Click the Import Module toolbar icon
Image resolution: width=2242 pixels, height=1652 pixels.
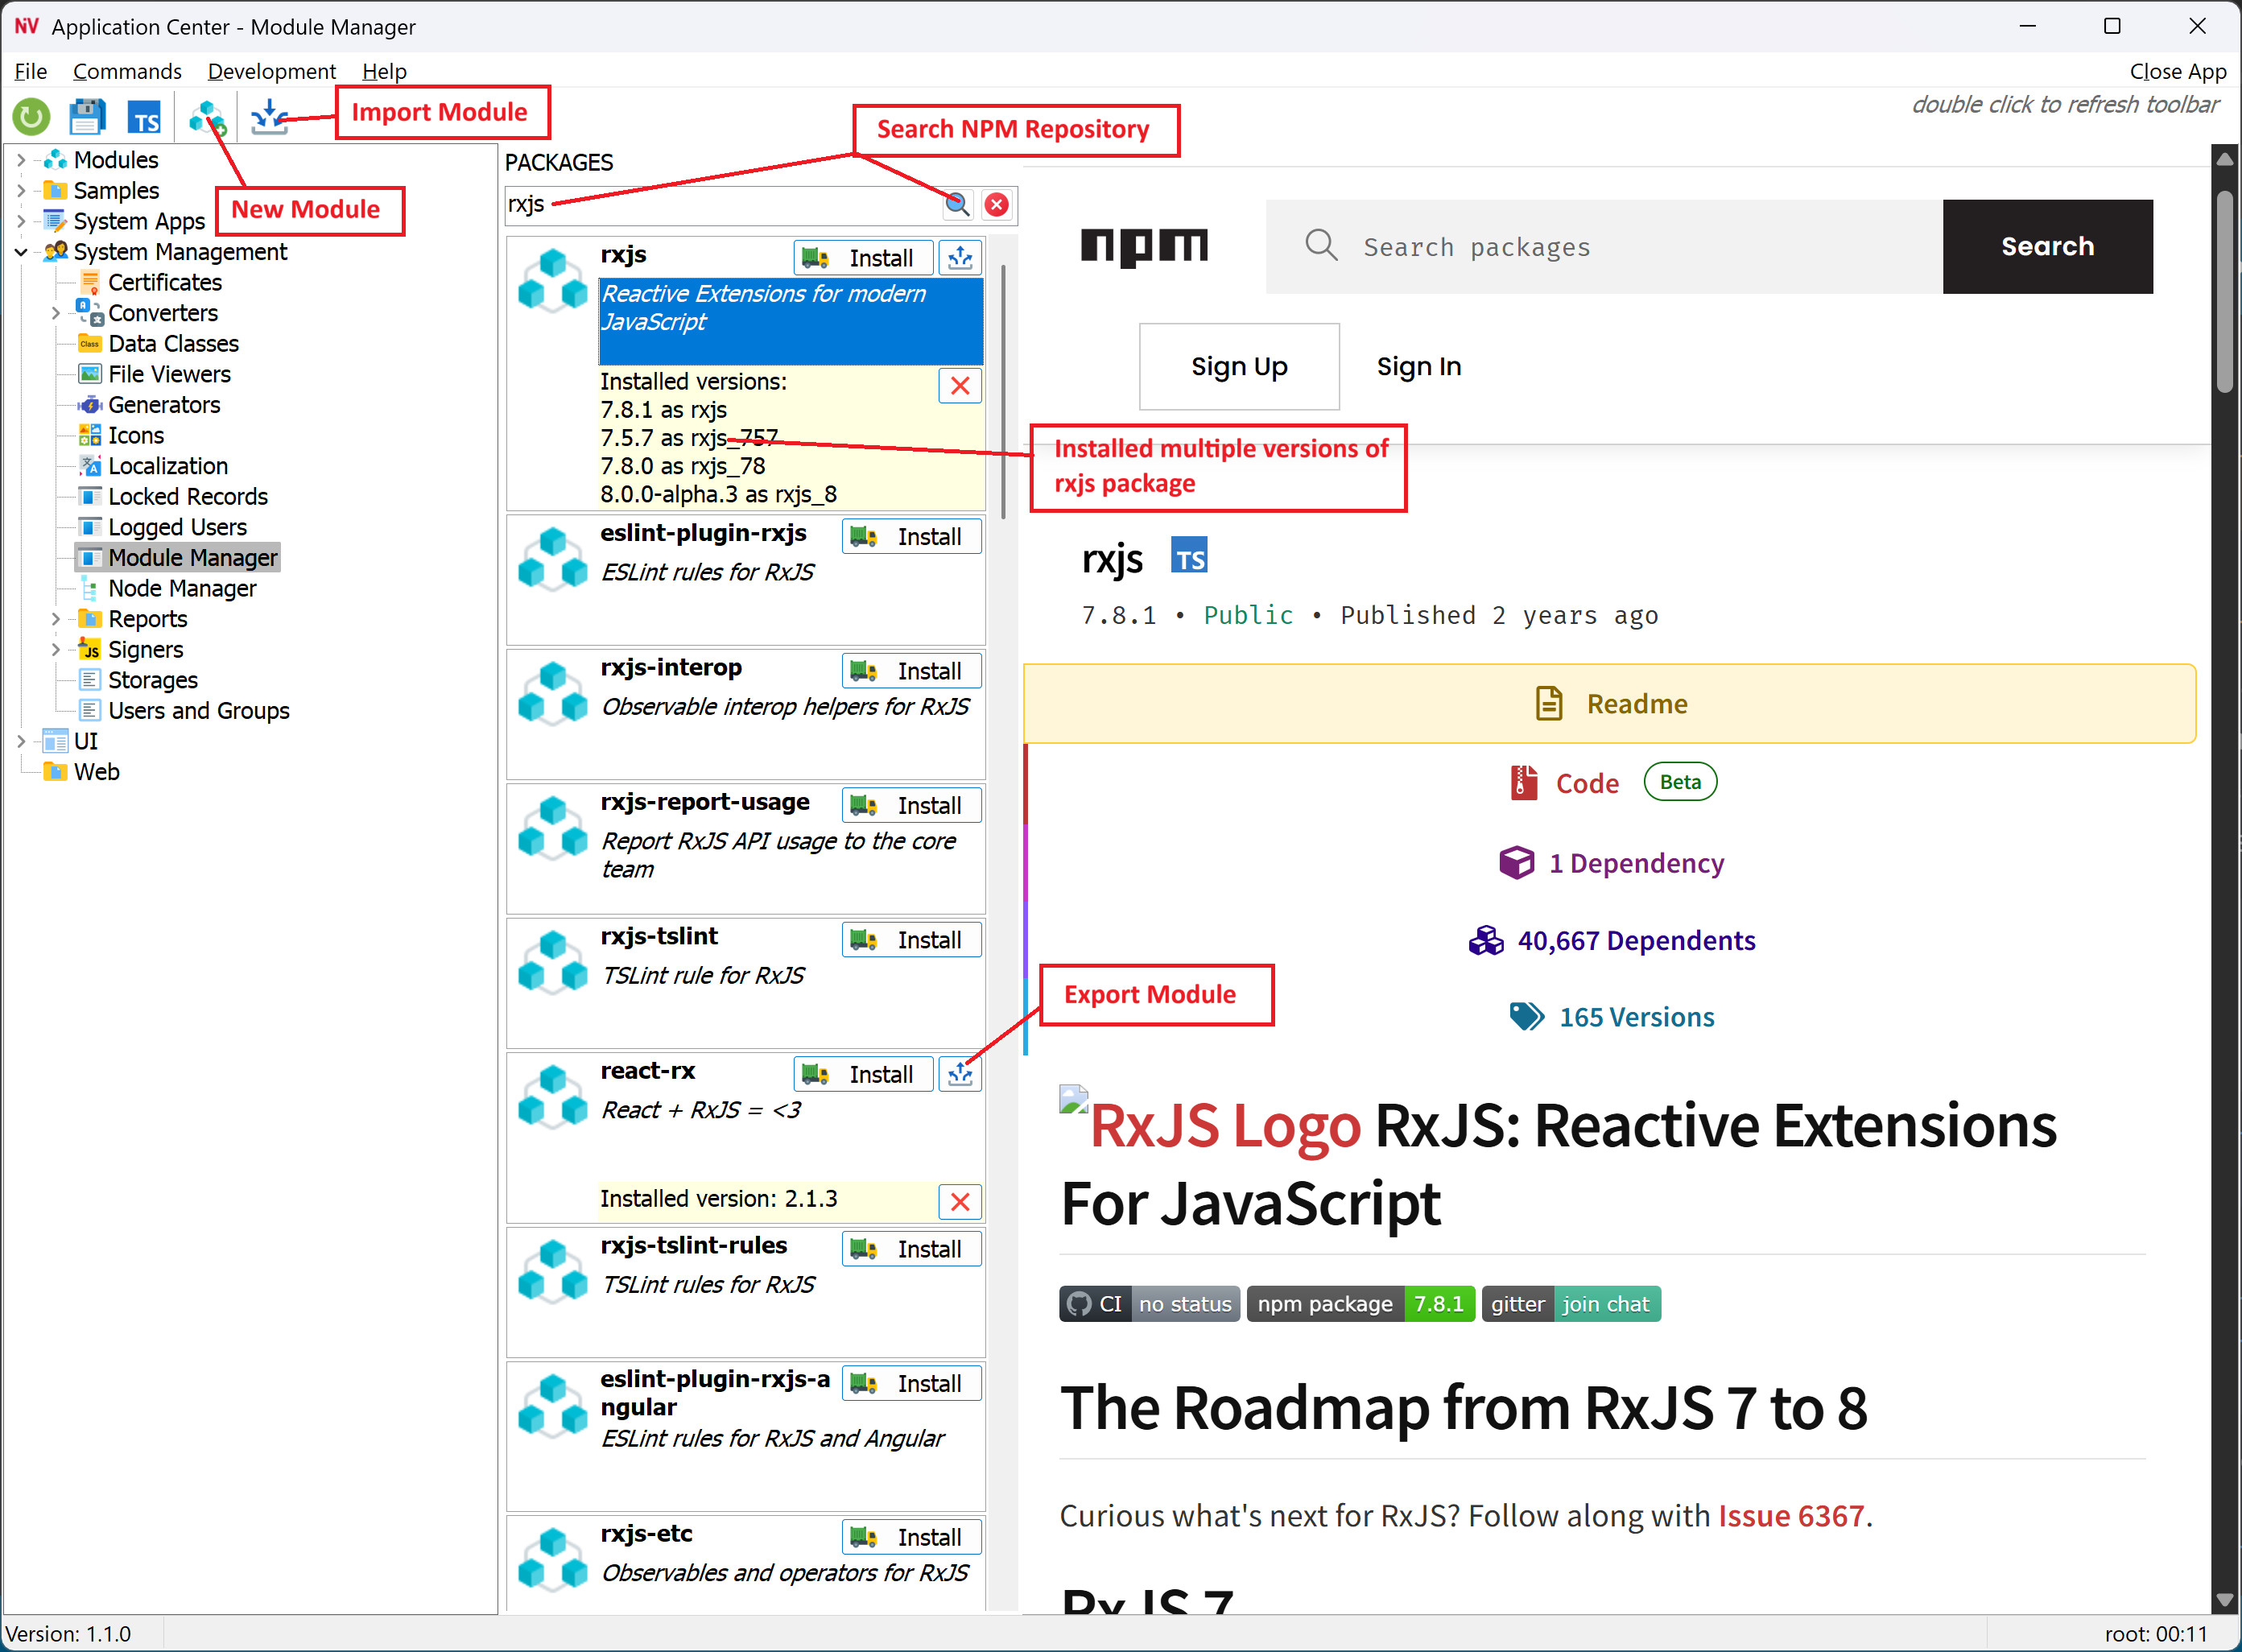click(x=268, y=117)
